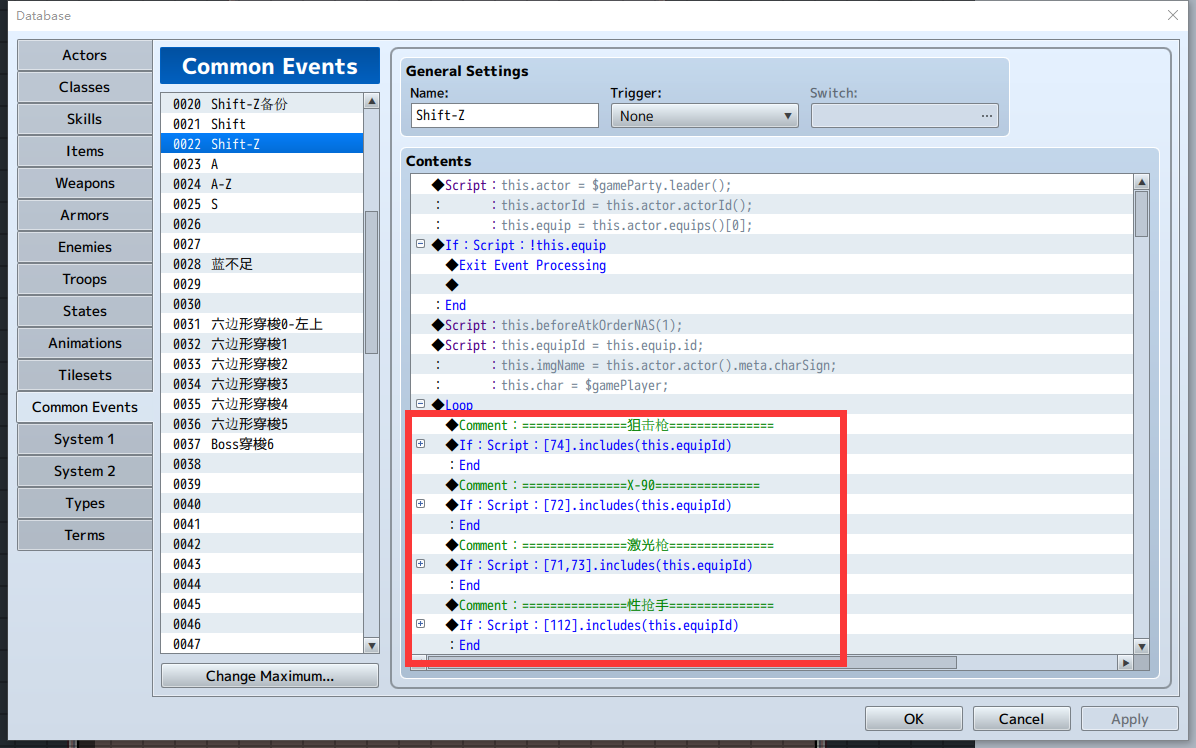Close the Database window
The height and width of the screenshot is (748, 1196).
[1172, 15]
